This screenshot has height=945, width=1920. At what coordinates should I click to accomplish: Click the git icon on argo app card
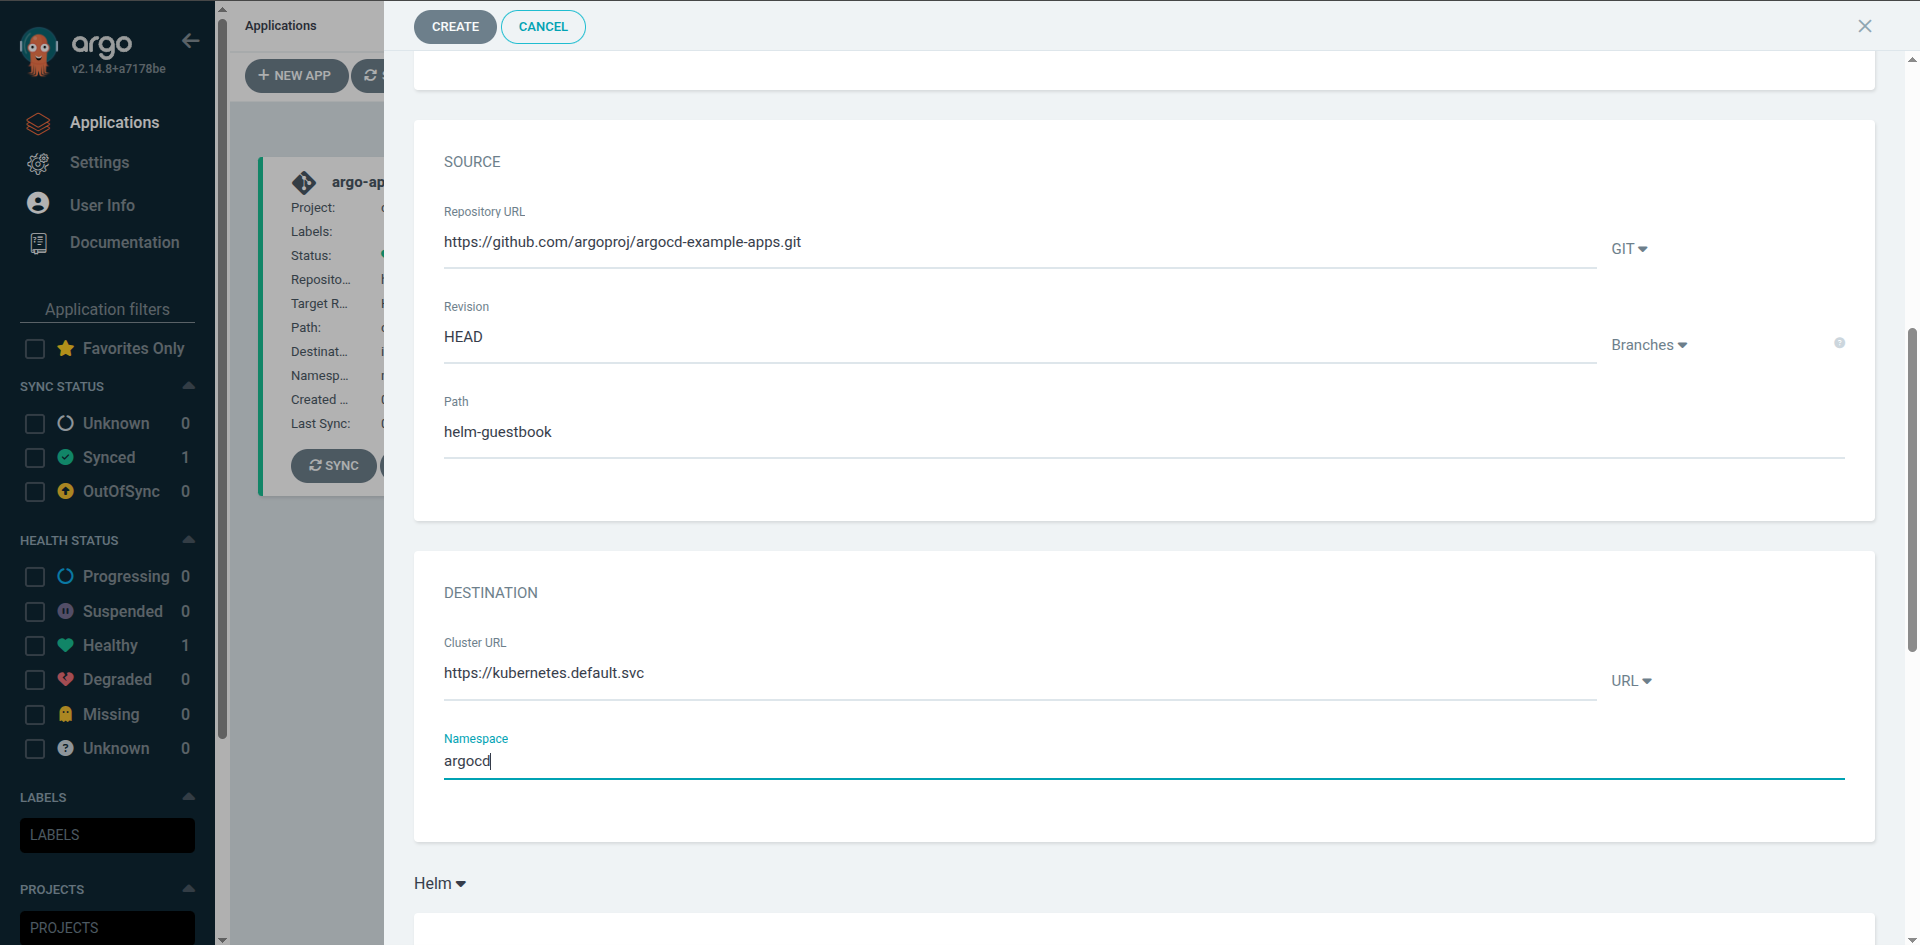click(304, 183)
